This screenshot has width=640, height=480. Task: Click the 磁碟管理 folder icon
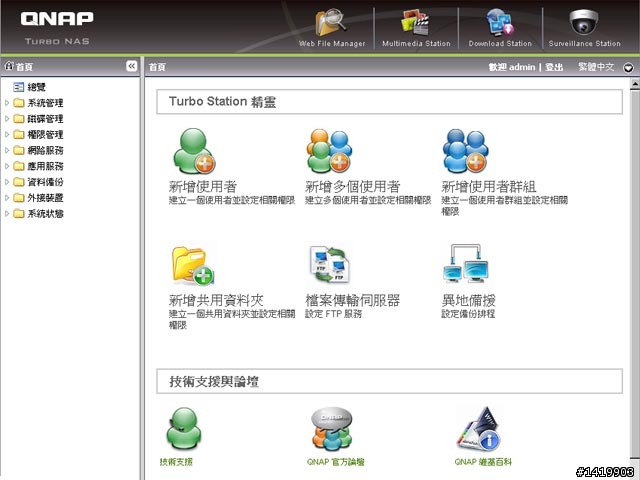tap(19, 119)
